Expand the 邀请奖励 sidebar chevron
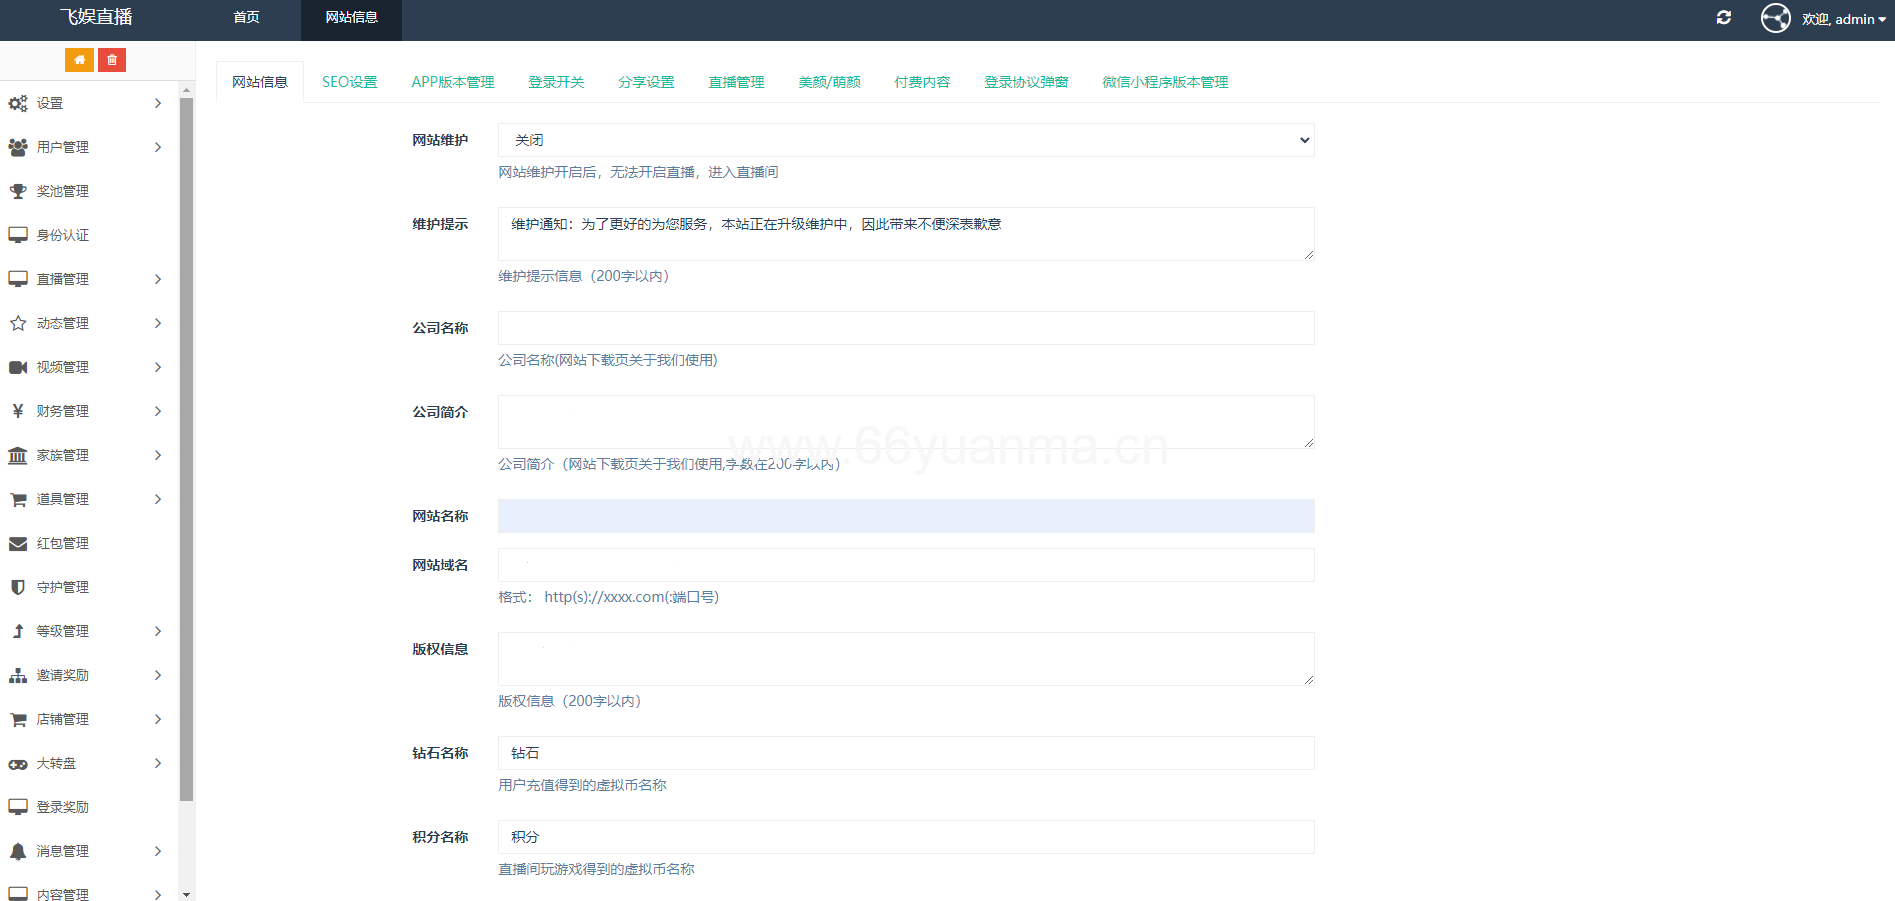This screenshot has width=1895, height=901. tap(158, 675)
